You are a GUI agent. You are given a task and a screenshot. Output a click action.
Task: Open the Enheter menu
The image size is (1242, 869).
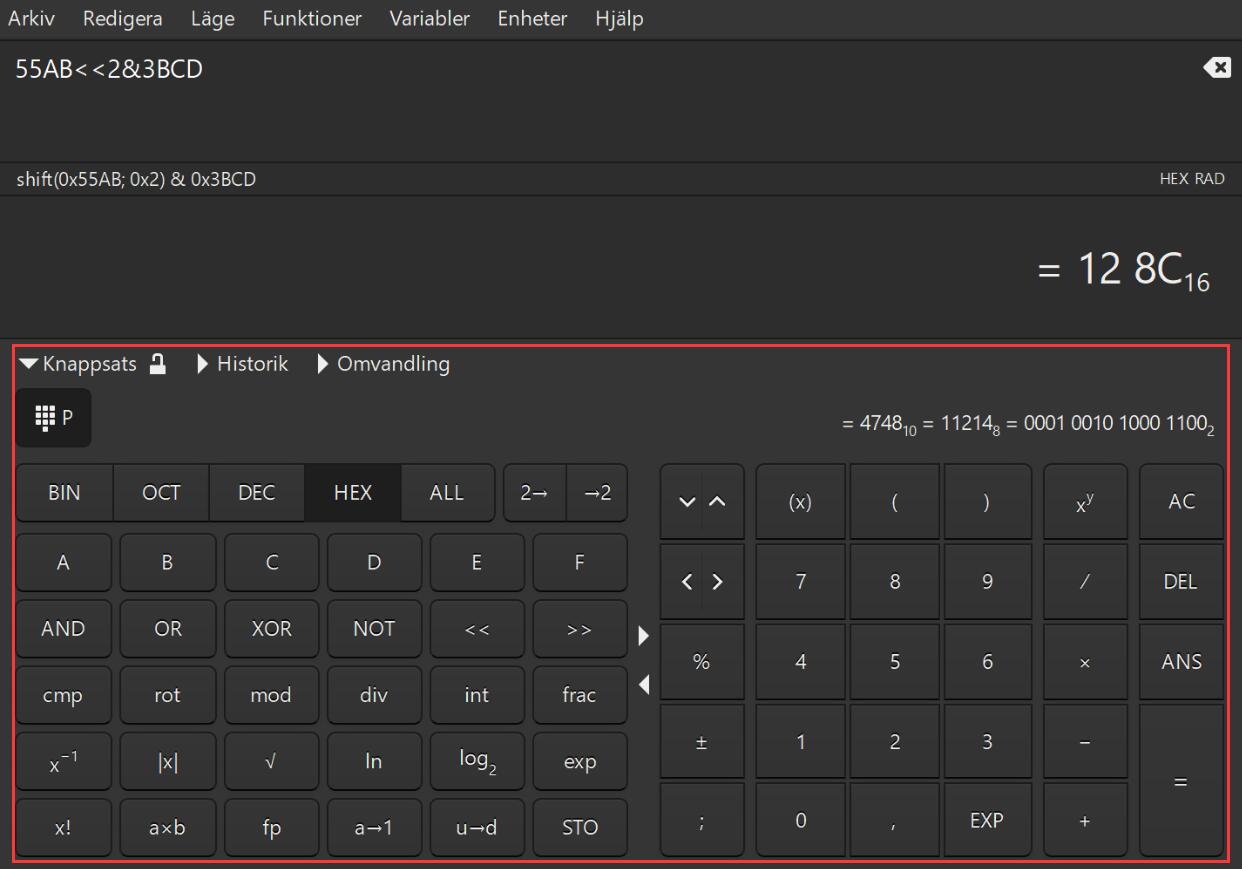(x=532, y=19)
